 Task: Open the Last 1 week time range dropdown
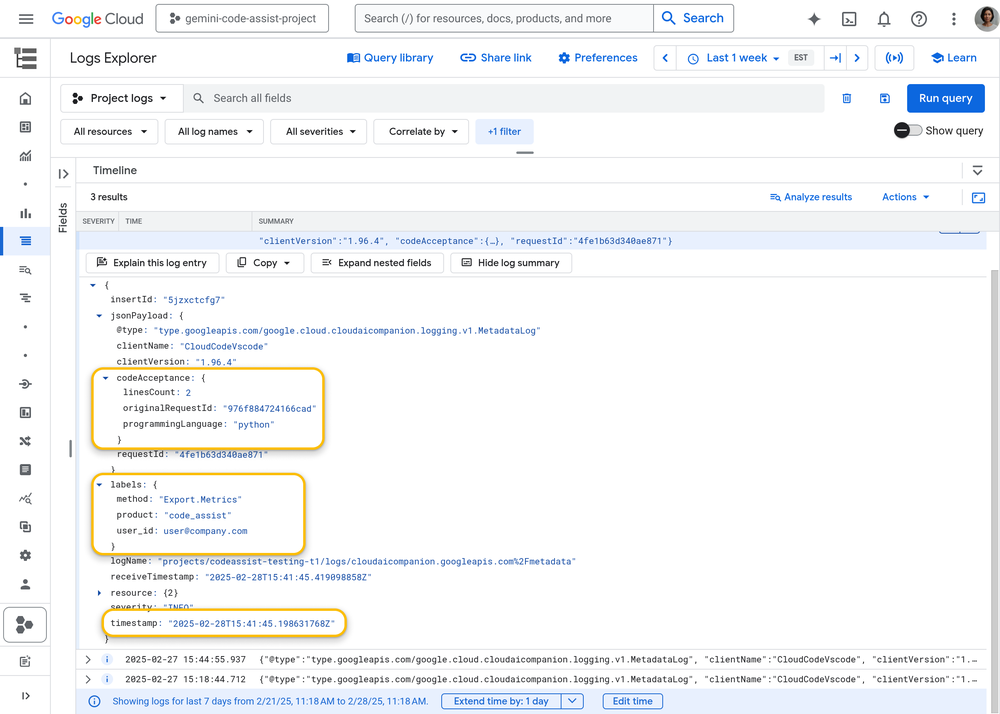[733, 58]
